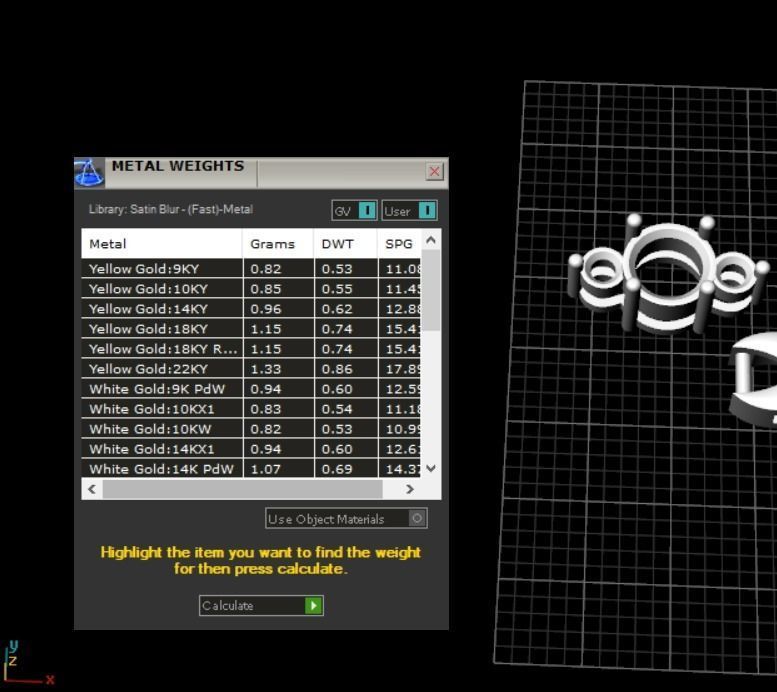This screenshot has width=777, height=692.
Task: Click the 1.07 grams value
Action: point(266,469)
